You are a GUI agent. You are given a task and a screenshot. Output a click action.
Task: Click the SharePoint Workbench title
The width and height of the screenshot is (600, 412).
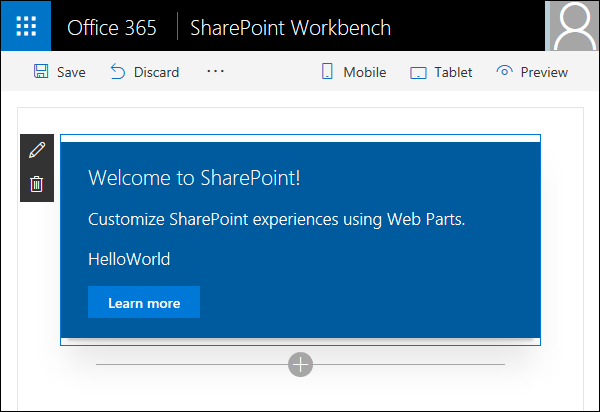[x=290, y=28]
